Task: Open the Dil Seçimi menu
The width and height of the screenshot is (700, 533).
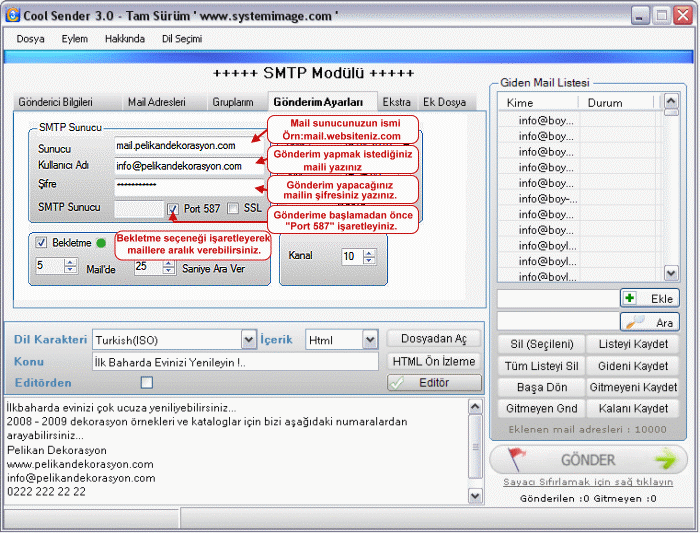Action: [182, 39]
